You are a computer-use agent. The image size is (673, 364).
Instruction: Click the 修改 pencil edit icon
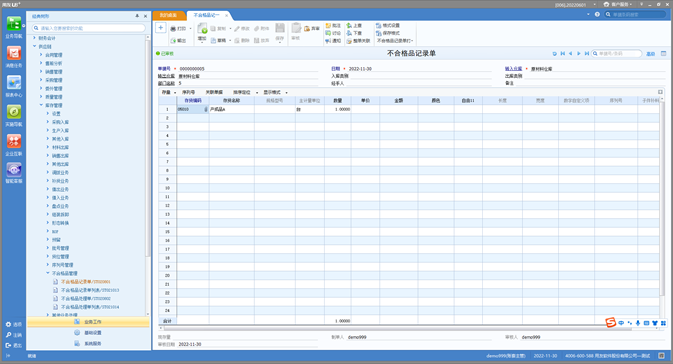click(236, 29)
